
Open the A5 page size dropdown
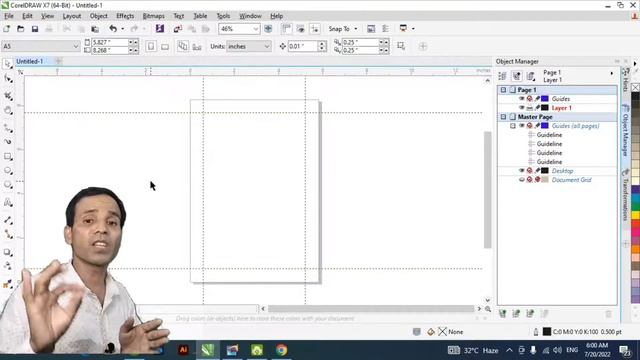pos(76,46)
